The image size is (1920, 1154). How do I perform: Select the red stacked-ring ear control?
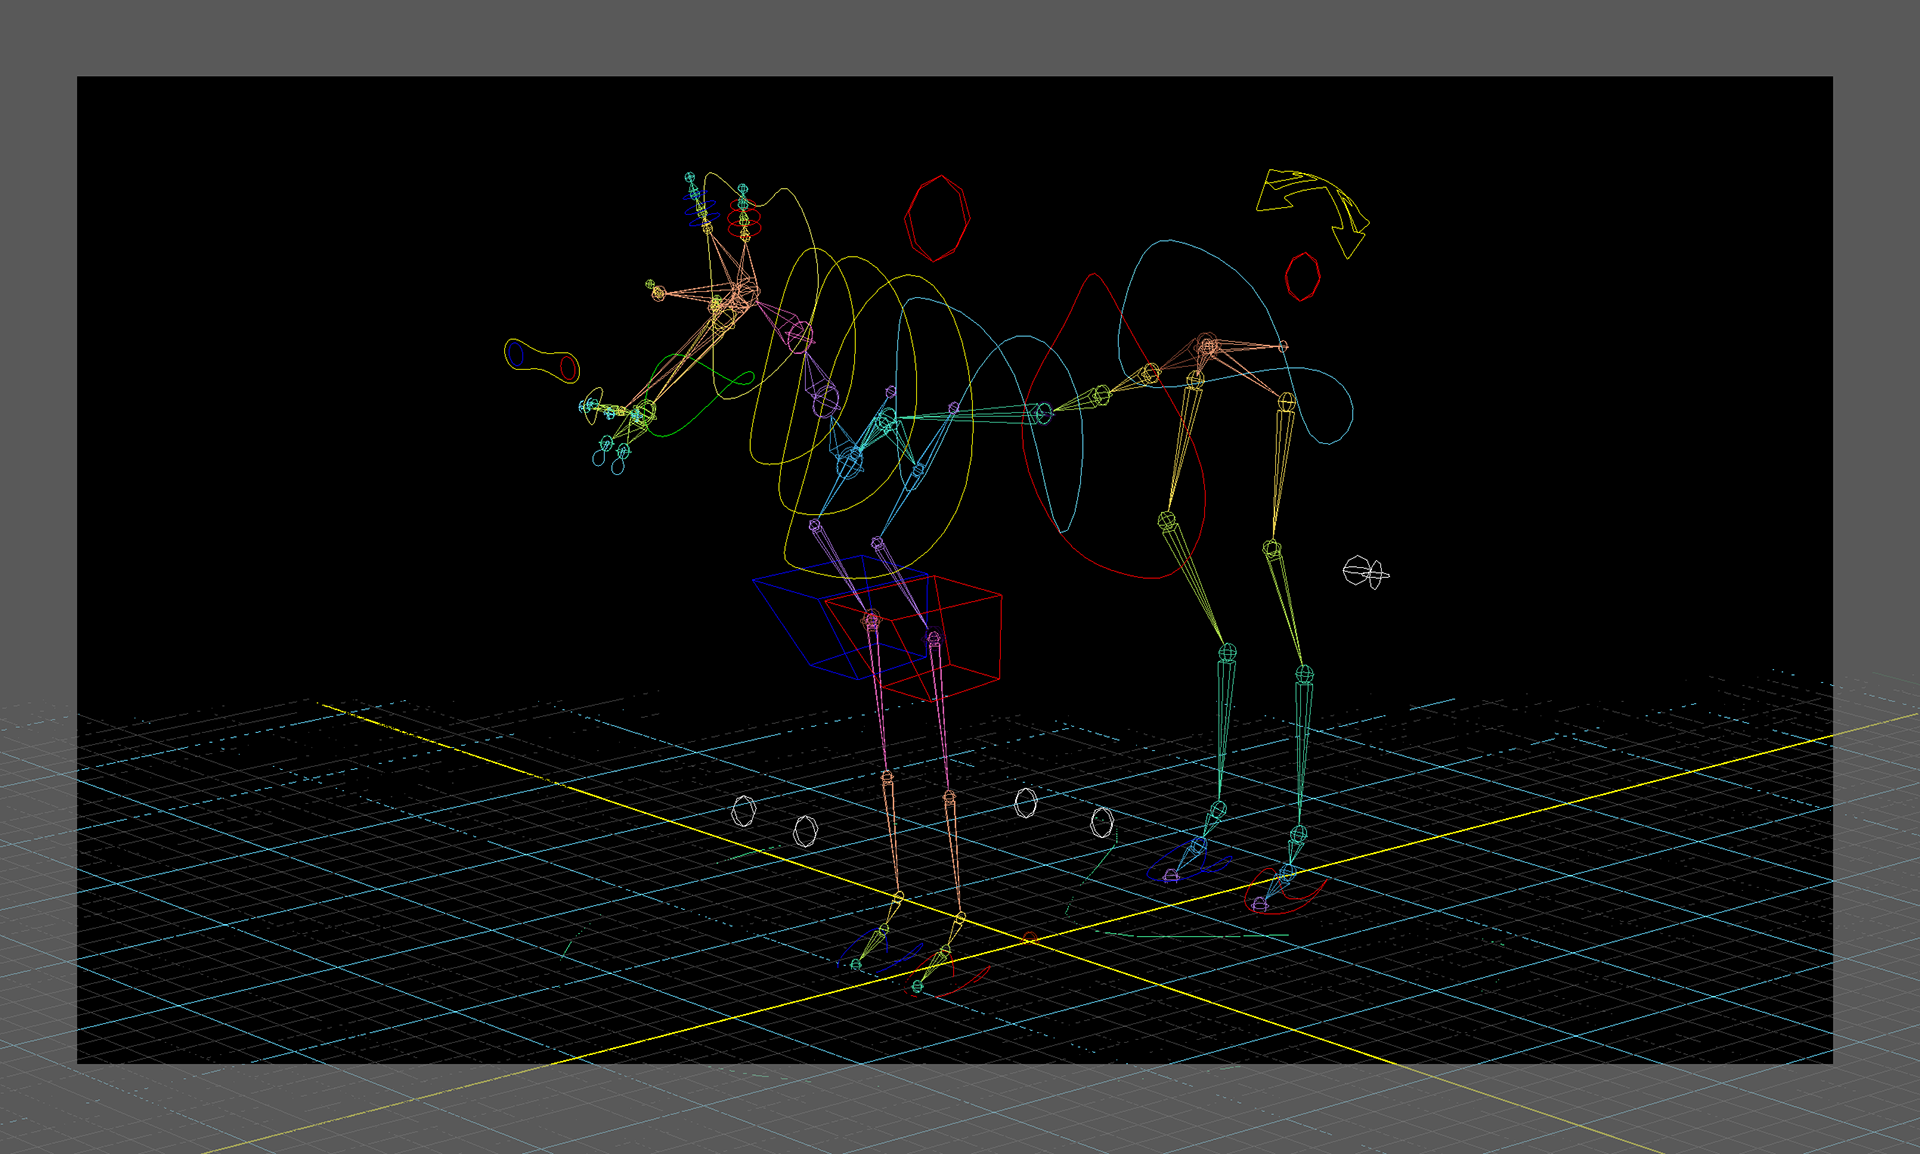[744, 220]
